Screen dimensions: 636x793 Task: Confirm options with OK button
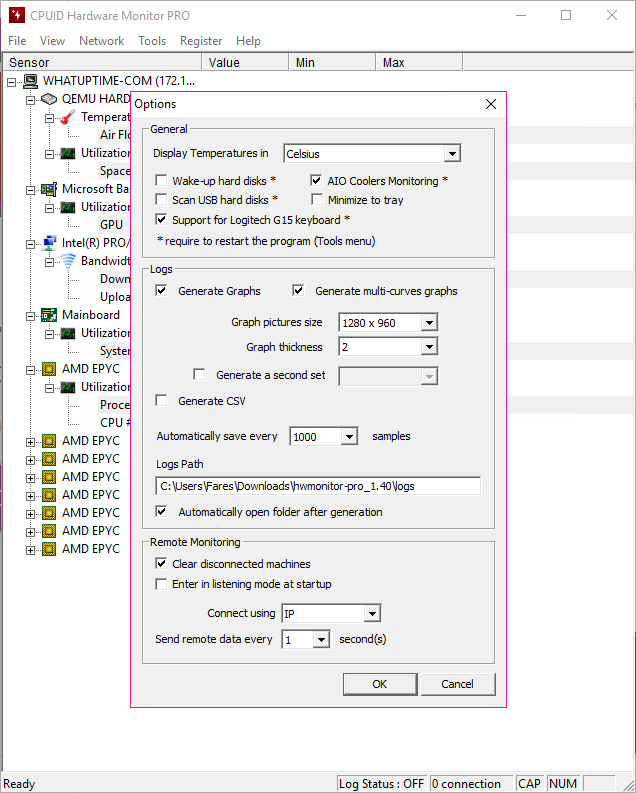click(380, 684)
